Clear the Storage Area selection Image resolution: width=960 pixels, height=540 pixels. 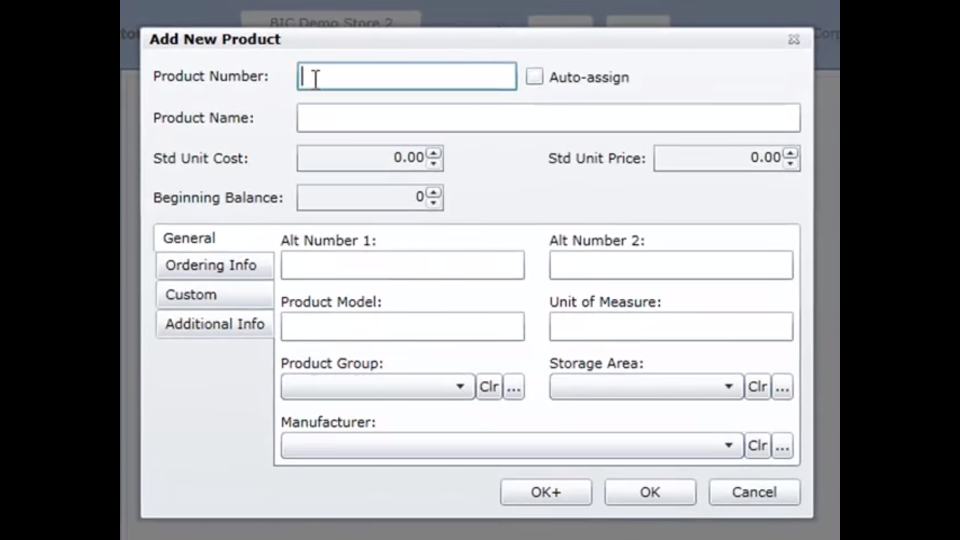tap(757, 387)
